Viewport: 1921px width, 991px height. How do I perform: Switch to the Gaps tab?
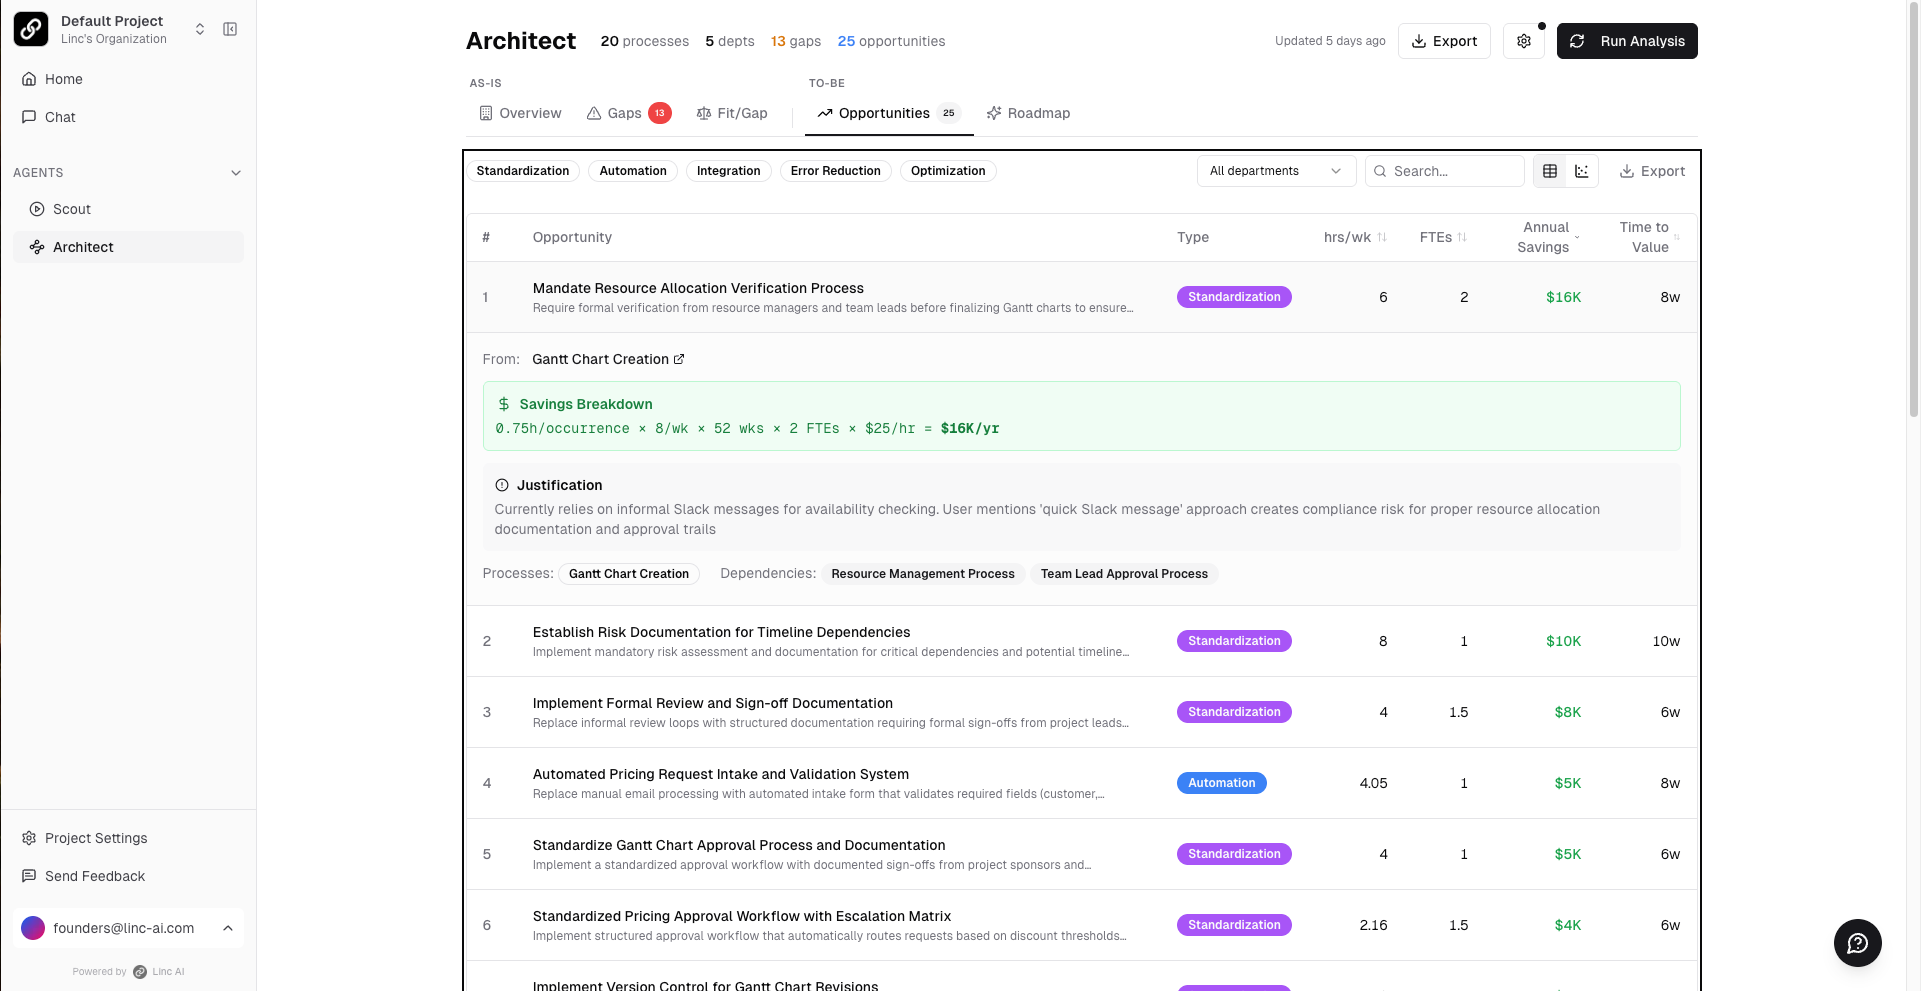click(x=627, y=113)
